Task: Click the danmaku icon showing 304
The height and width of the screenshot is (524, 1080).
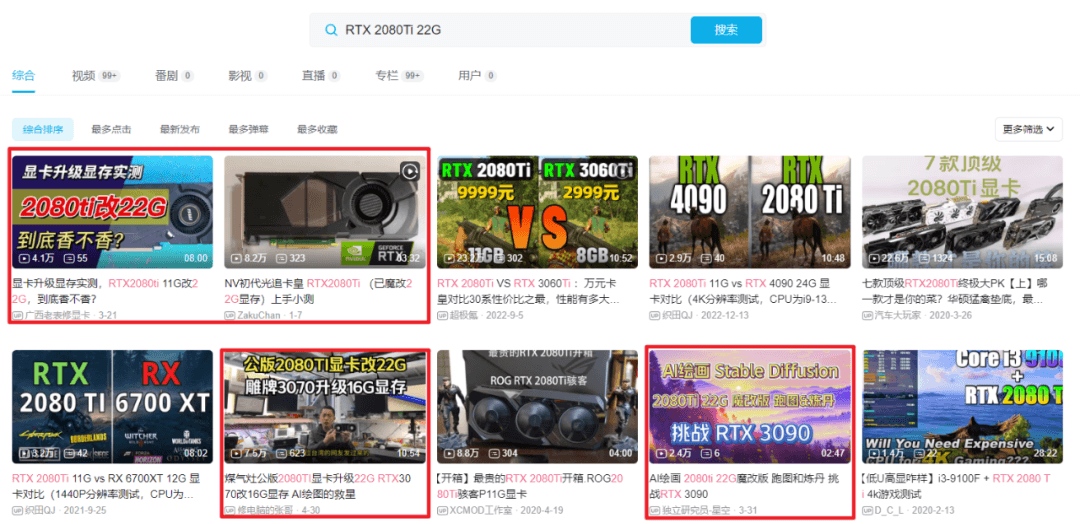Action: pyautogui.click(x=494, y=454)
